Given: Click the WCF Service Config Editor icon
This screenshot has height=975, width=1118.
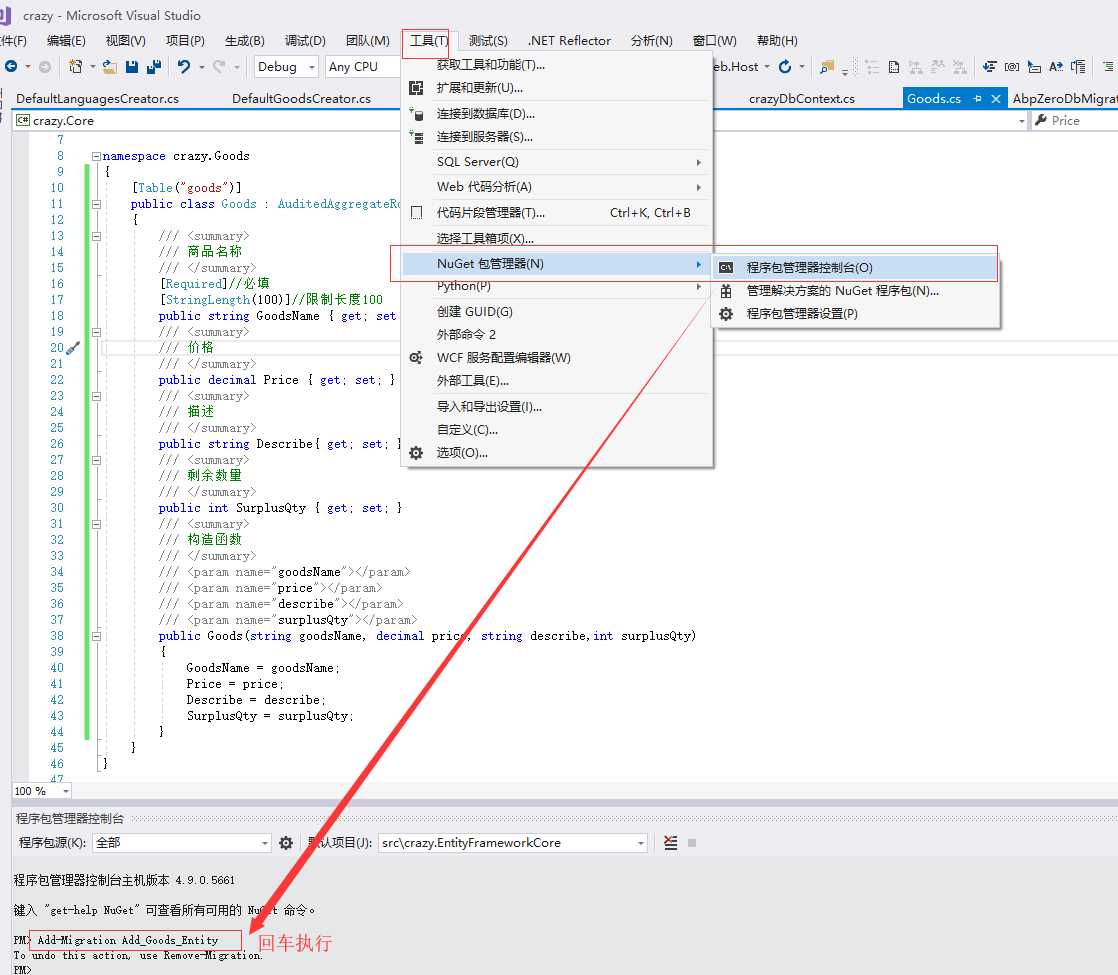Looking at the screenshot, I should (x=416, y=357).
